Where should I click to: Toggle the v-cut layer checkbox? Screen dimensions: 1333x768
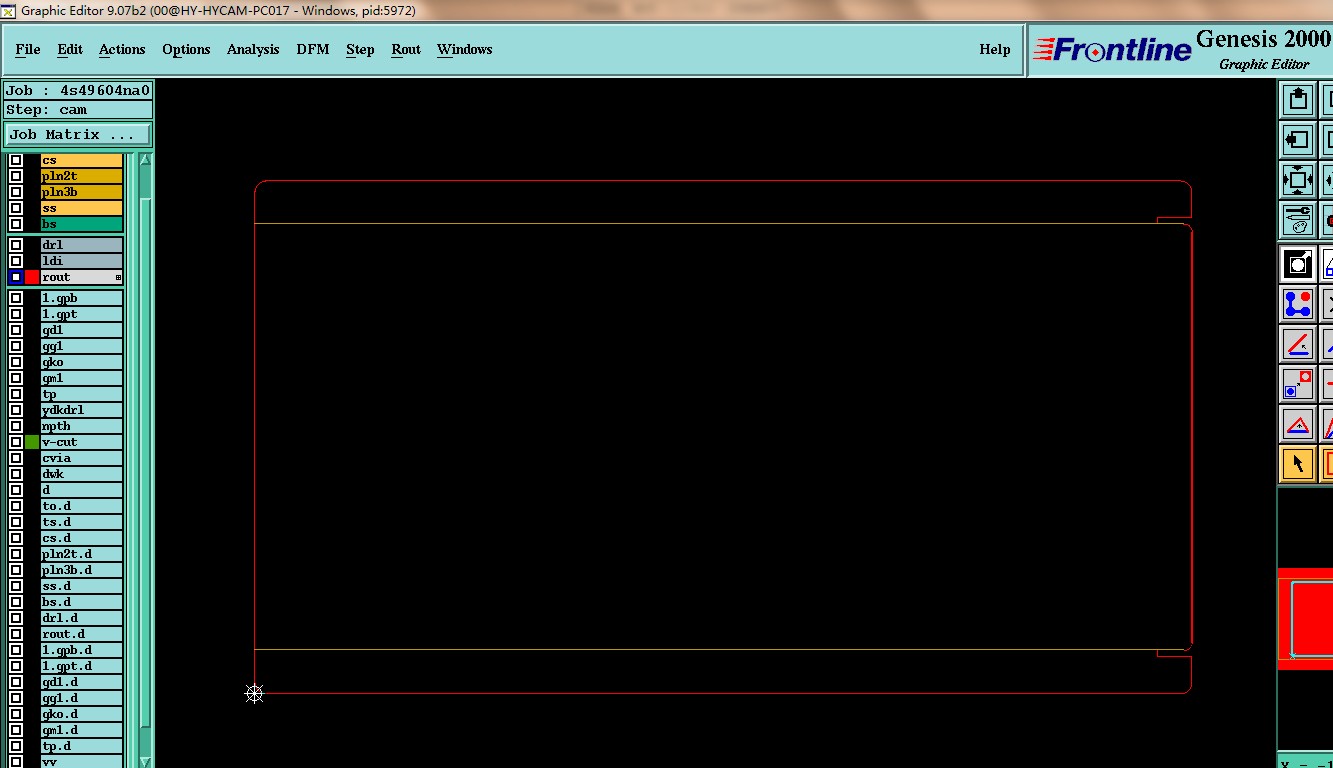16,442
